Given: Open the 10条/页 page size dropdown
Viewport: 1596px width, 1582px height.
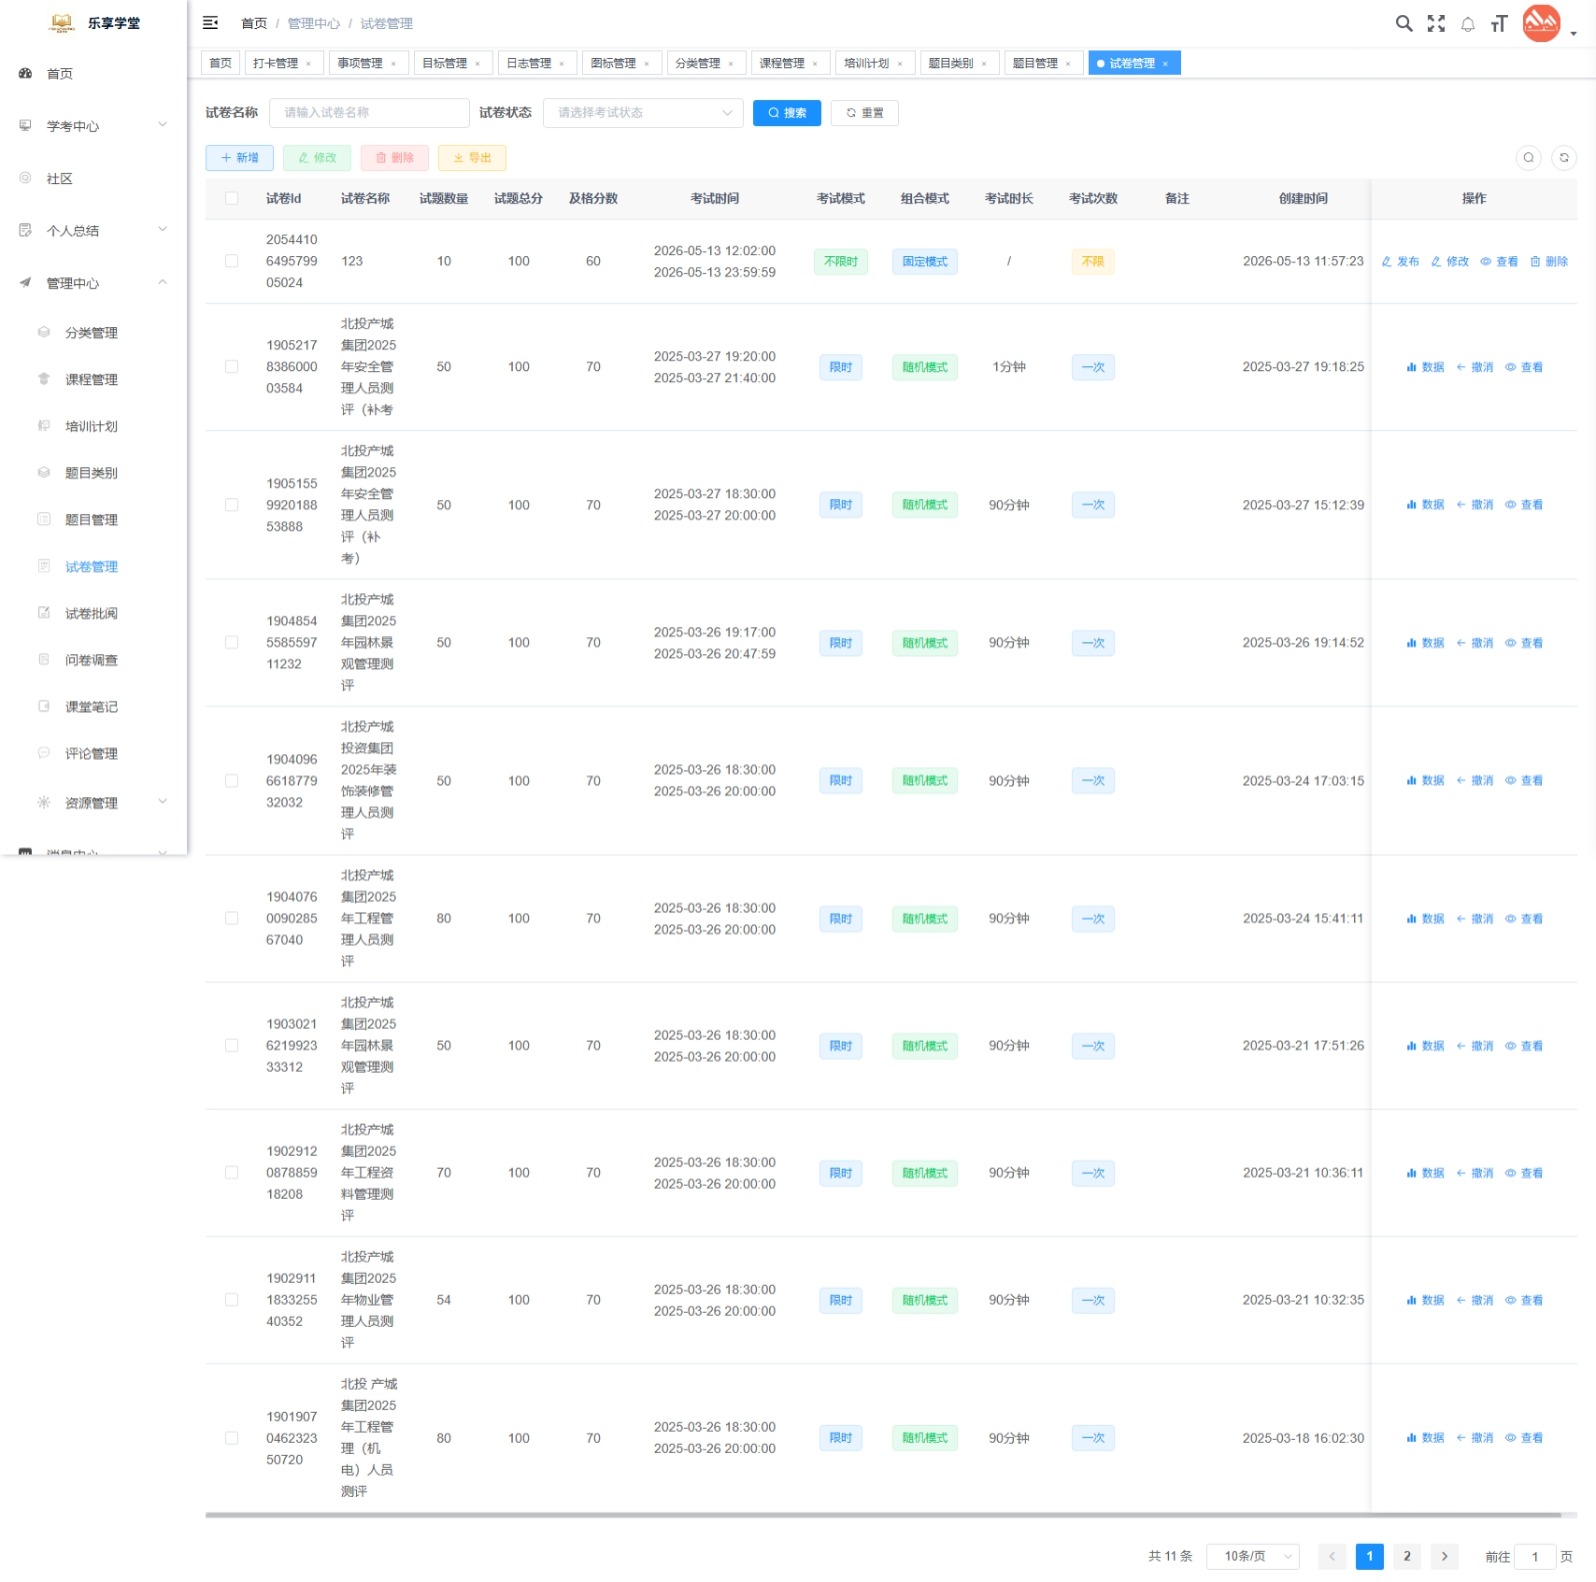Looking at the screenshot, I should pyautogui.click(x=1252, y=1556).
